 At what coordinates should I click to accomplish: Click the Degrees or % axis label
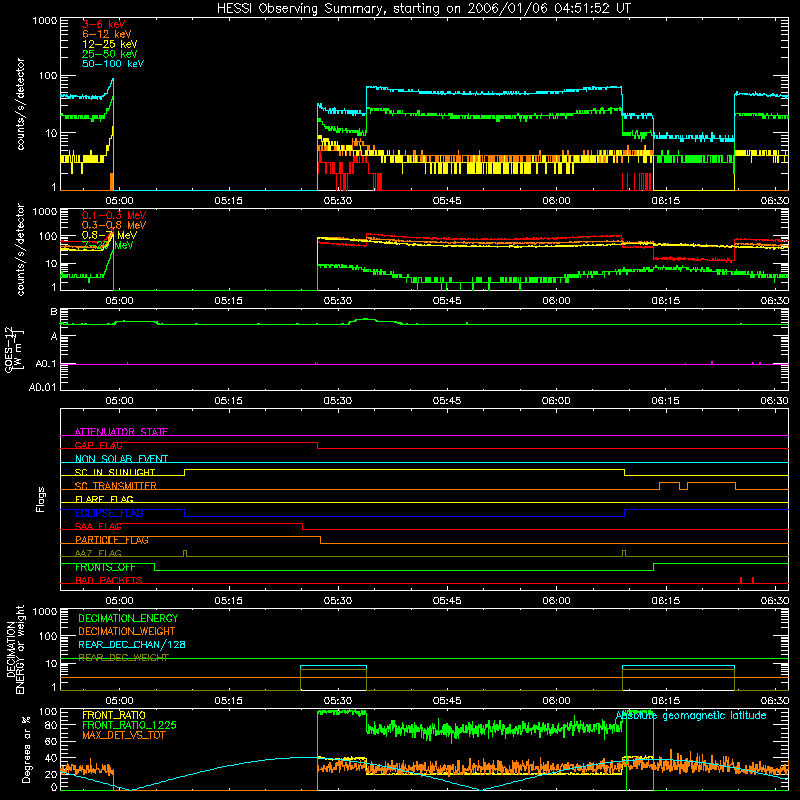tap(26, 749)
